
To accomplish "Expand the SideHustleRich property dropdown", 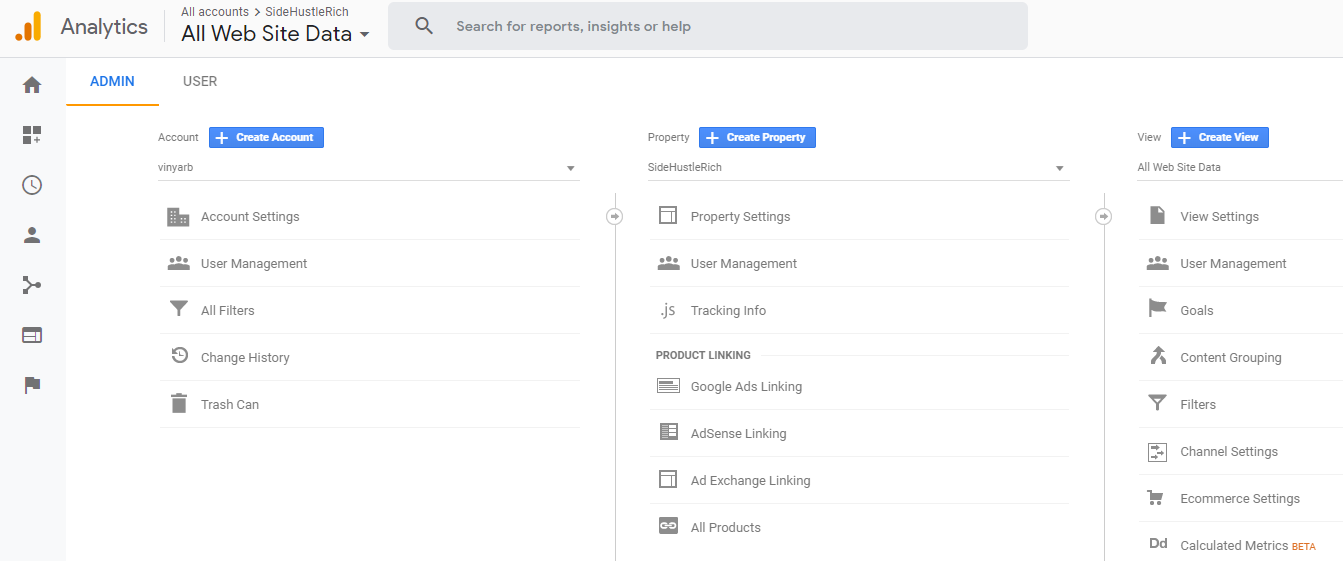I will (858, 168).
